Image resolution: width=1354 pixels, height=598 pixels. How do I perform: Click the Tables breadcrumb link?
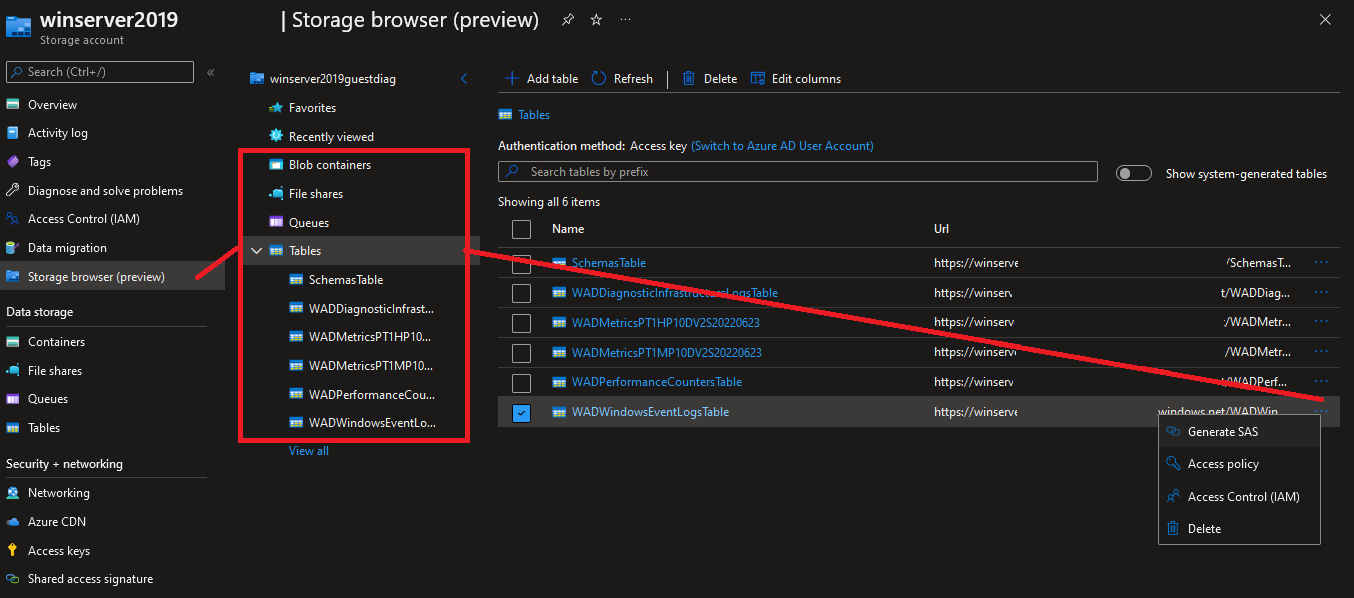(534, 115)
